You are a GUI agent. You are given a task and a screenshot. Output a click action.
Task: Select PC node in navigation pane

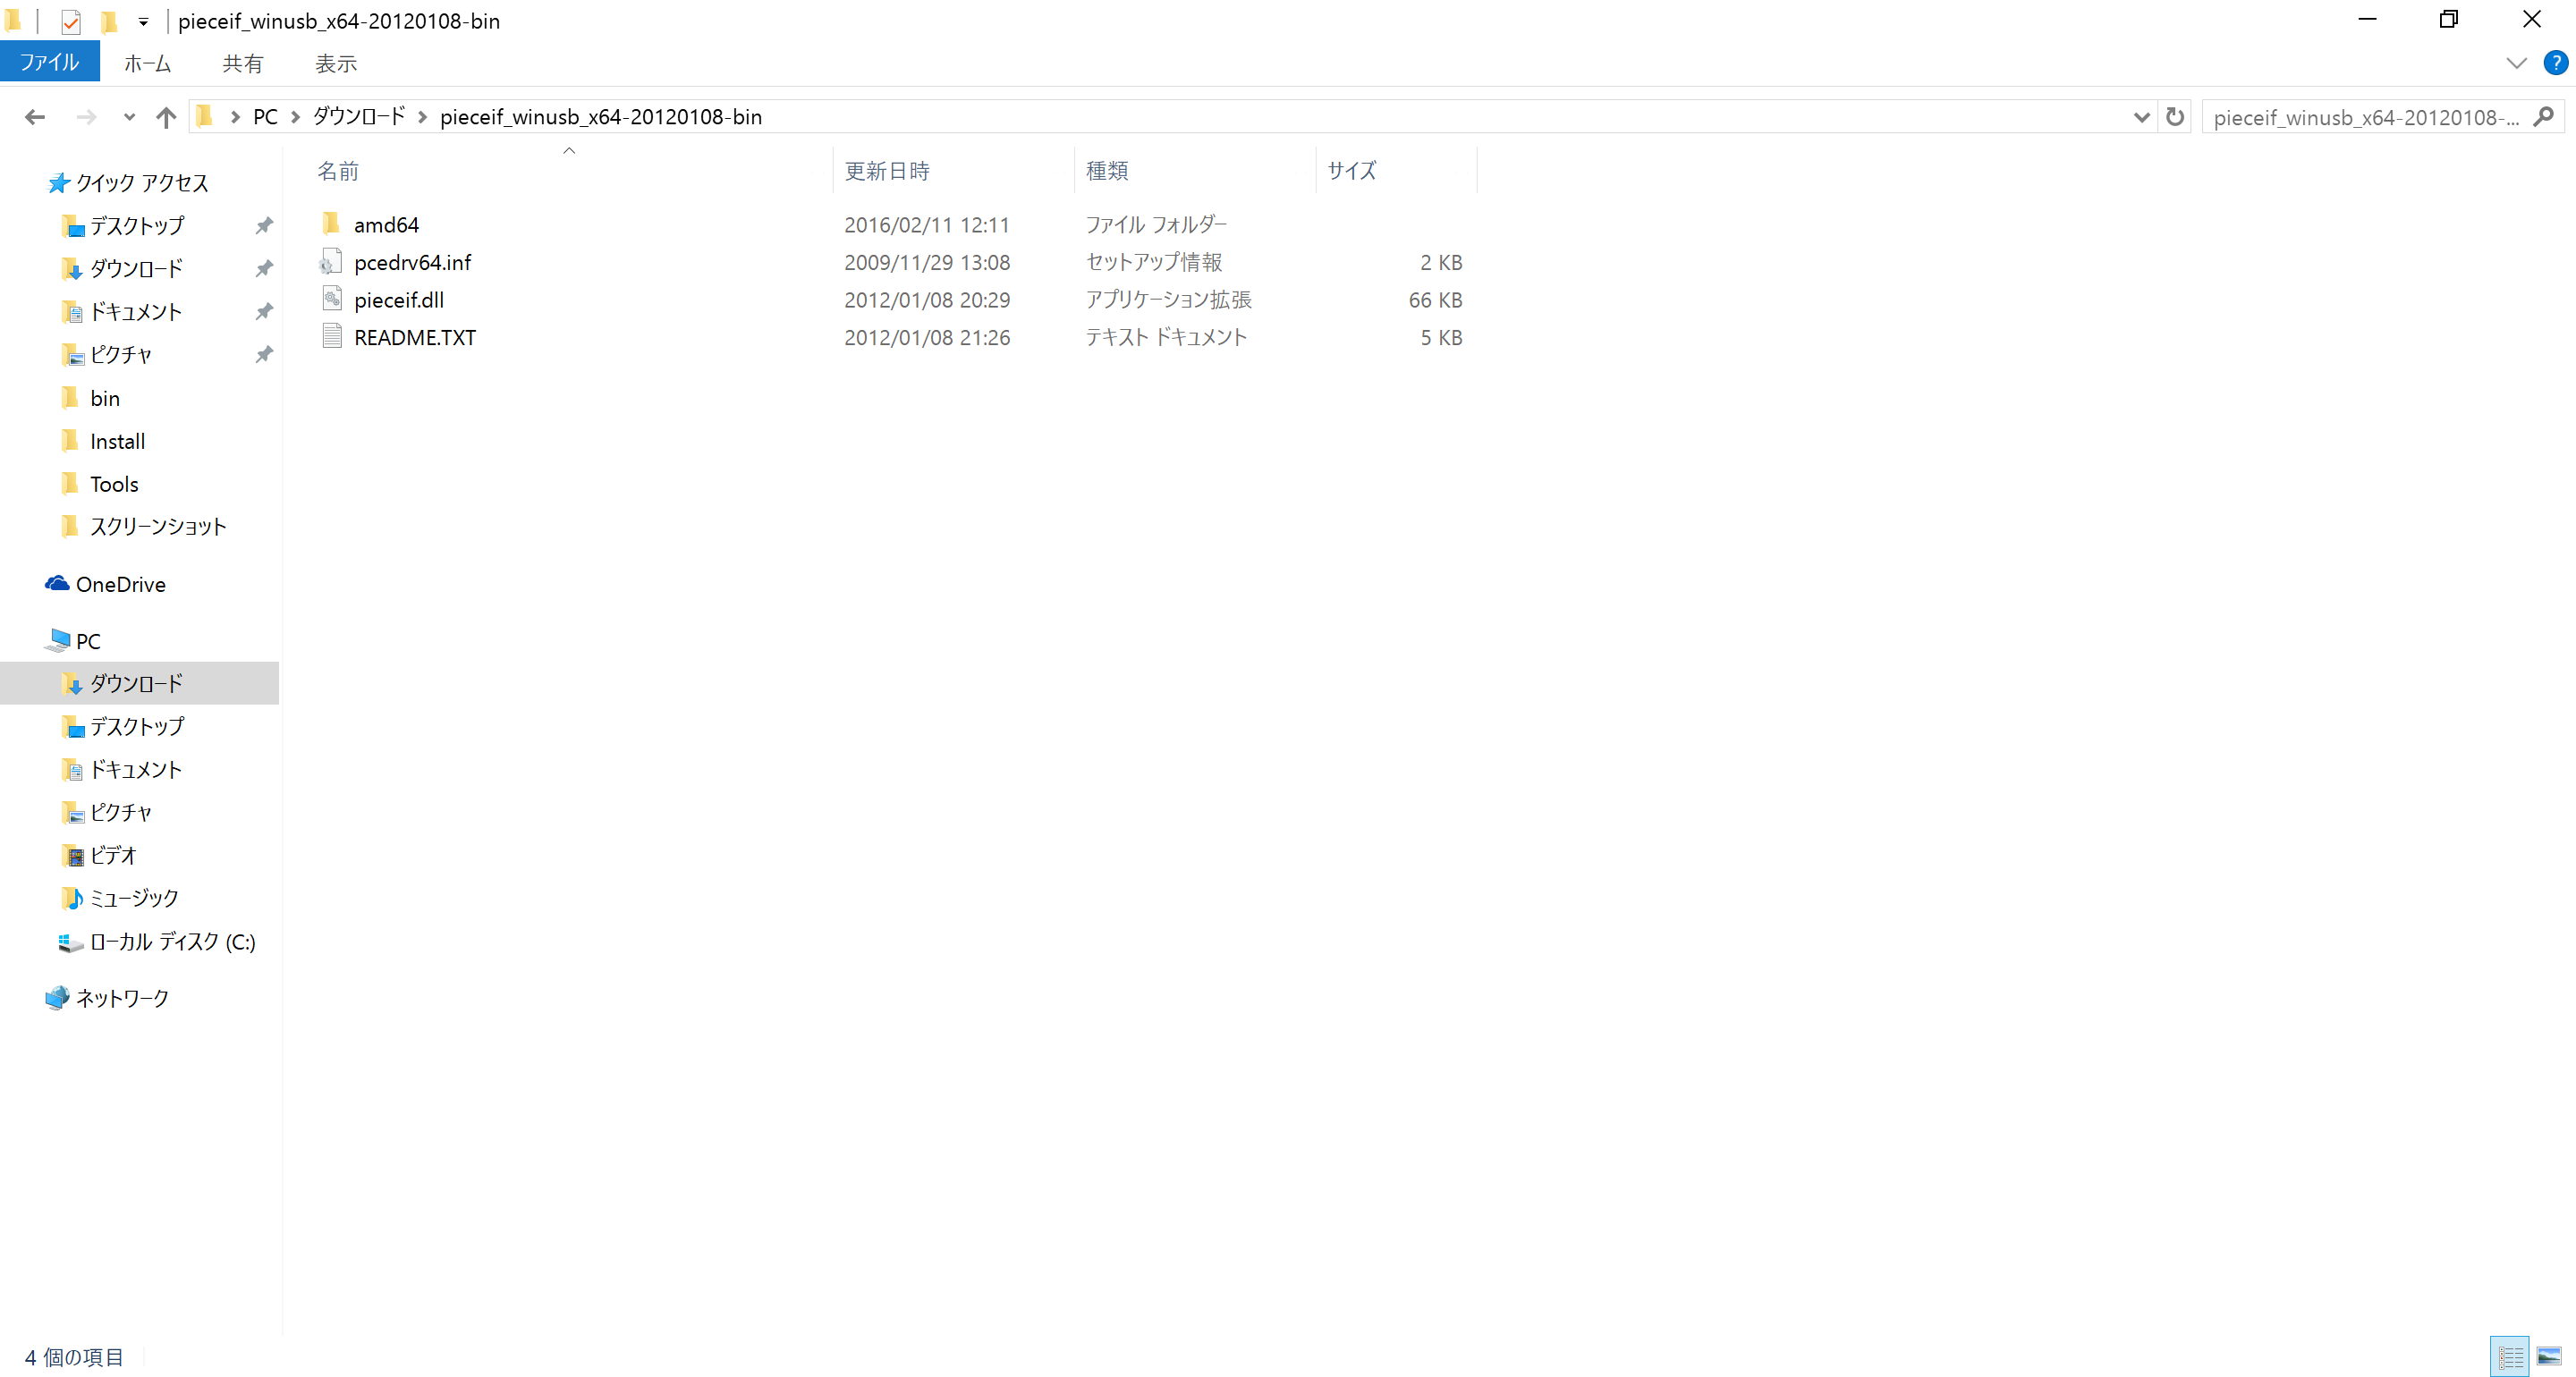[x=73, y=640]
